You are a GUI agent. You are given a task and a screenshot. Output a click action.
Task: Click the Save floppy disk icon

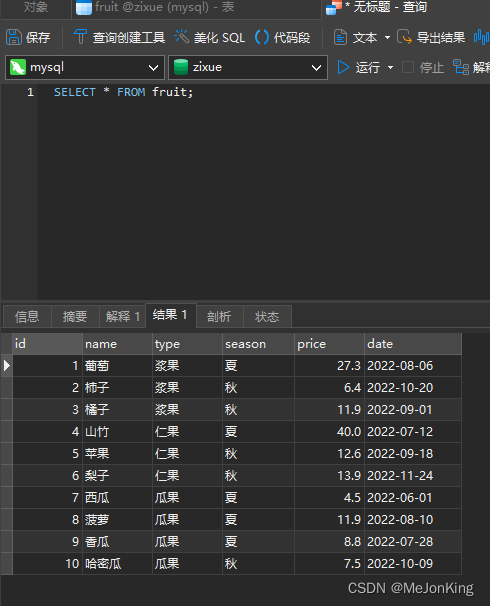point(14,37)
